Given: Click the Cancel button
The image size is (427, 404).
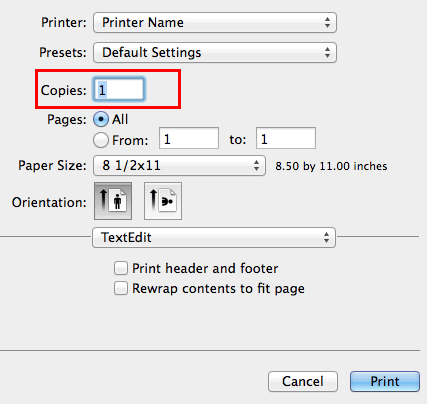Looking at the screenshot, I should (303, 381).
